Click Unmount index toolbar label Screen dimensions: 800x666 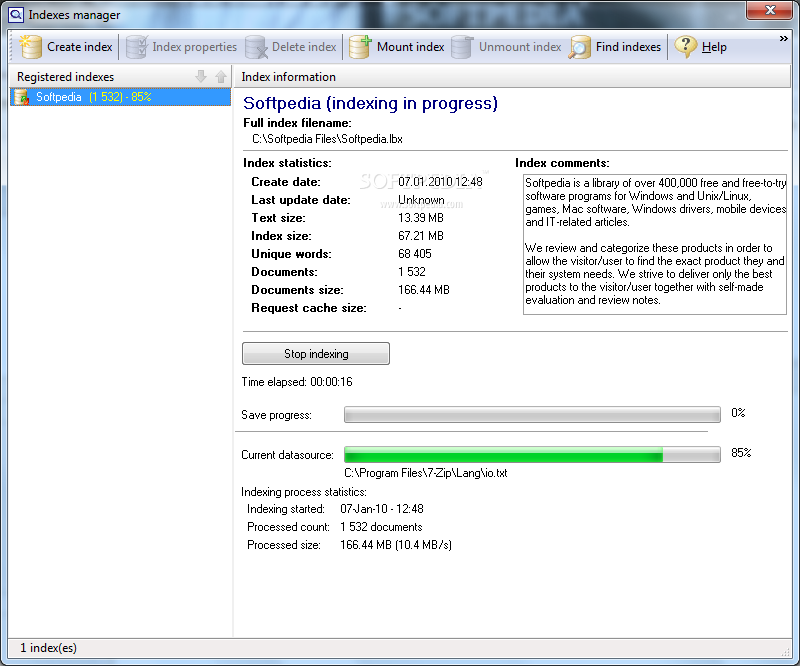pos(520,47)
